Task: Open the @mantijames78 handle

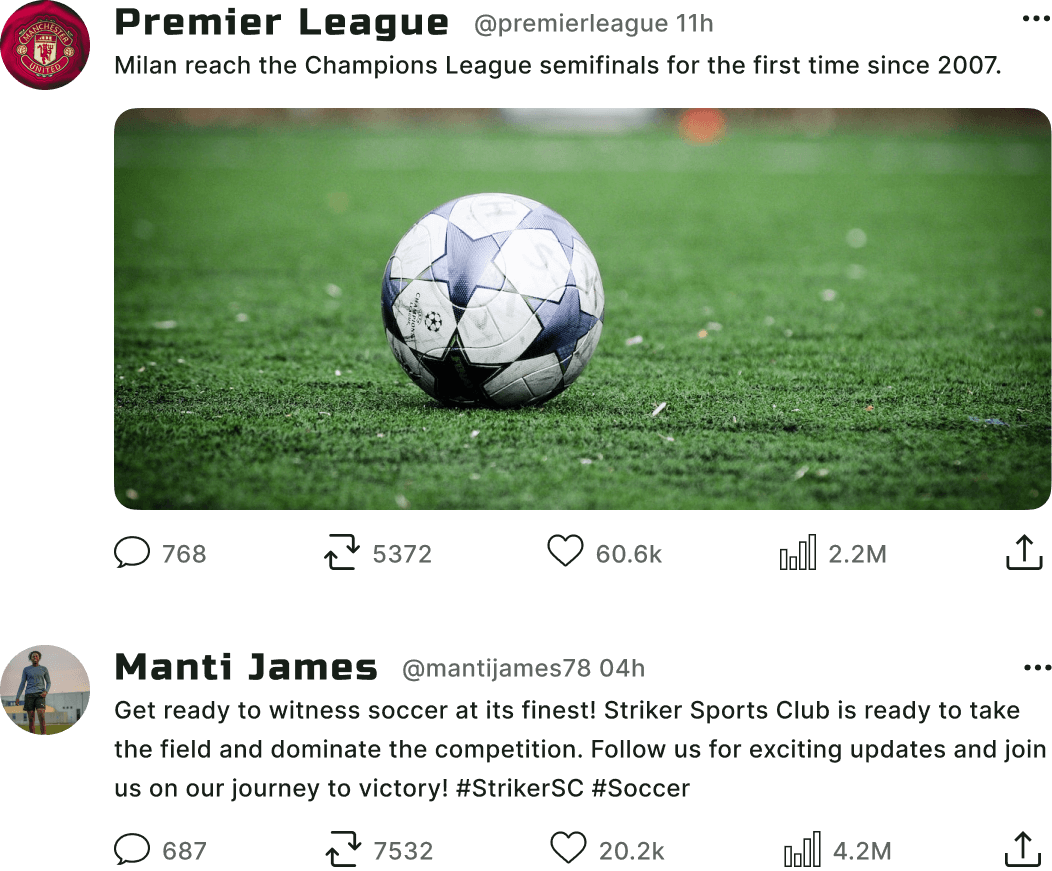Action: point(496,668)
